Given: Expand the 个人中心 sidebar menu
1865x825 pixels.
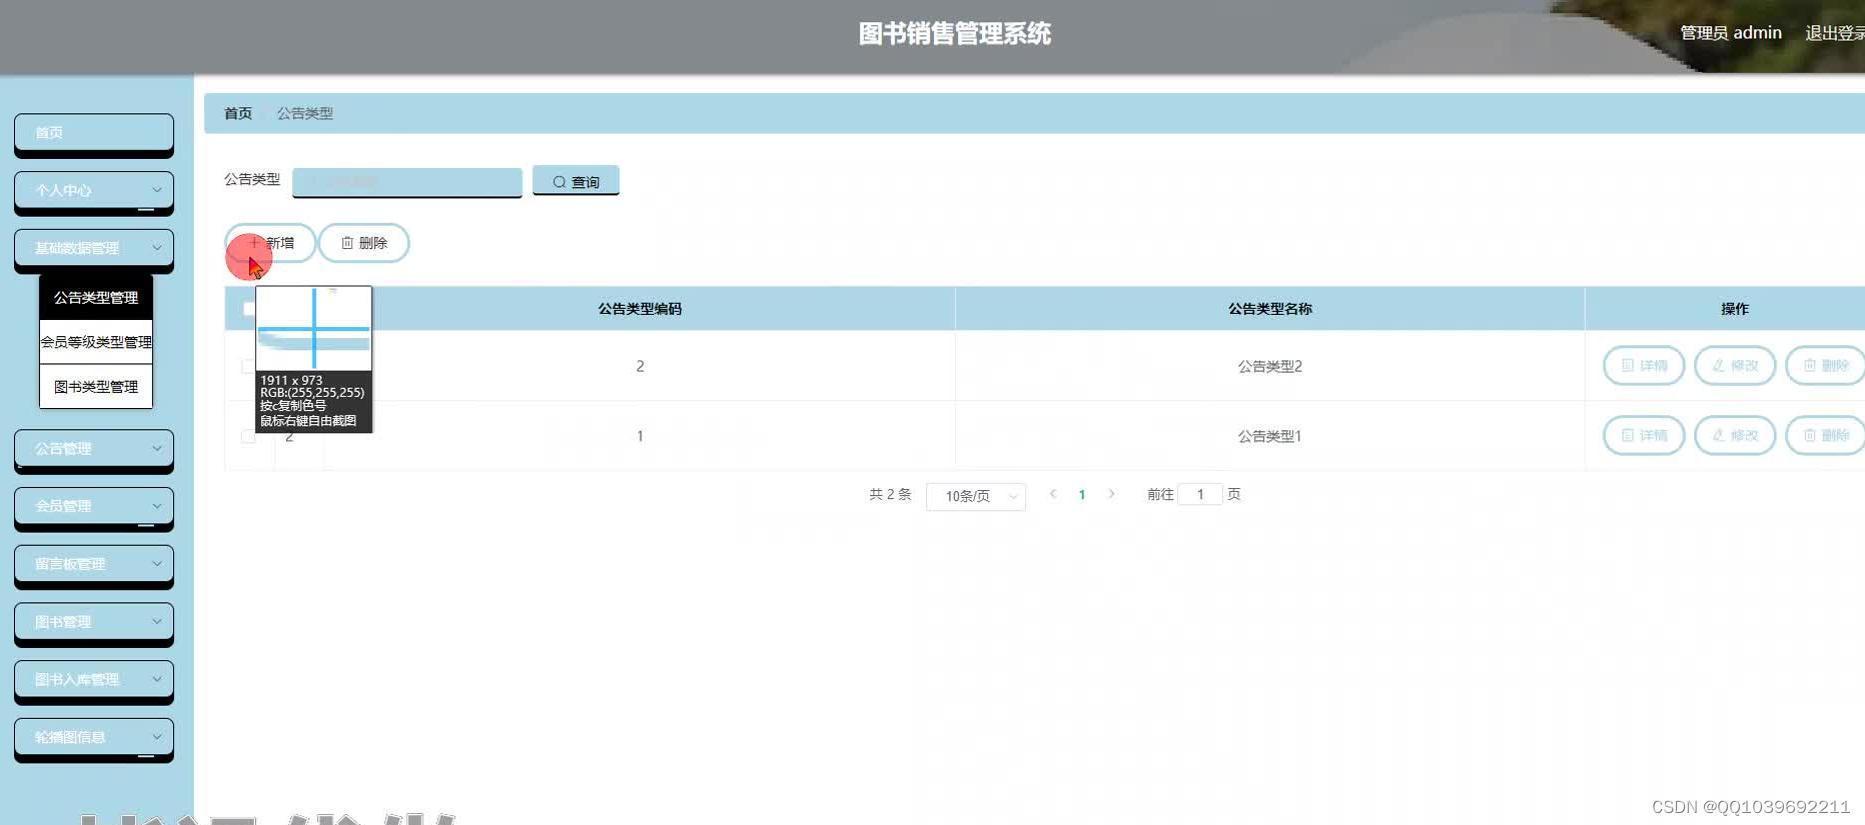Looking at the screenshot, I should tap(94, 191).
